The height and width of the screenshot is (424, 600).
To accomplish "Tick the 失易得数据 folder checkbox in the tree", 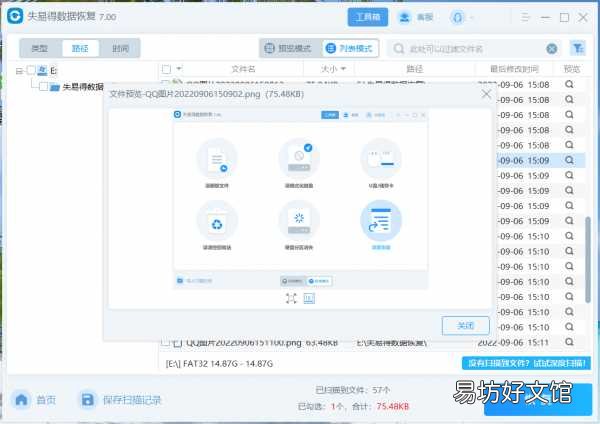I will point(44,86).
